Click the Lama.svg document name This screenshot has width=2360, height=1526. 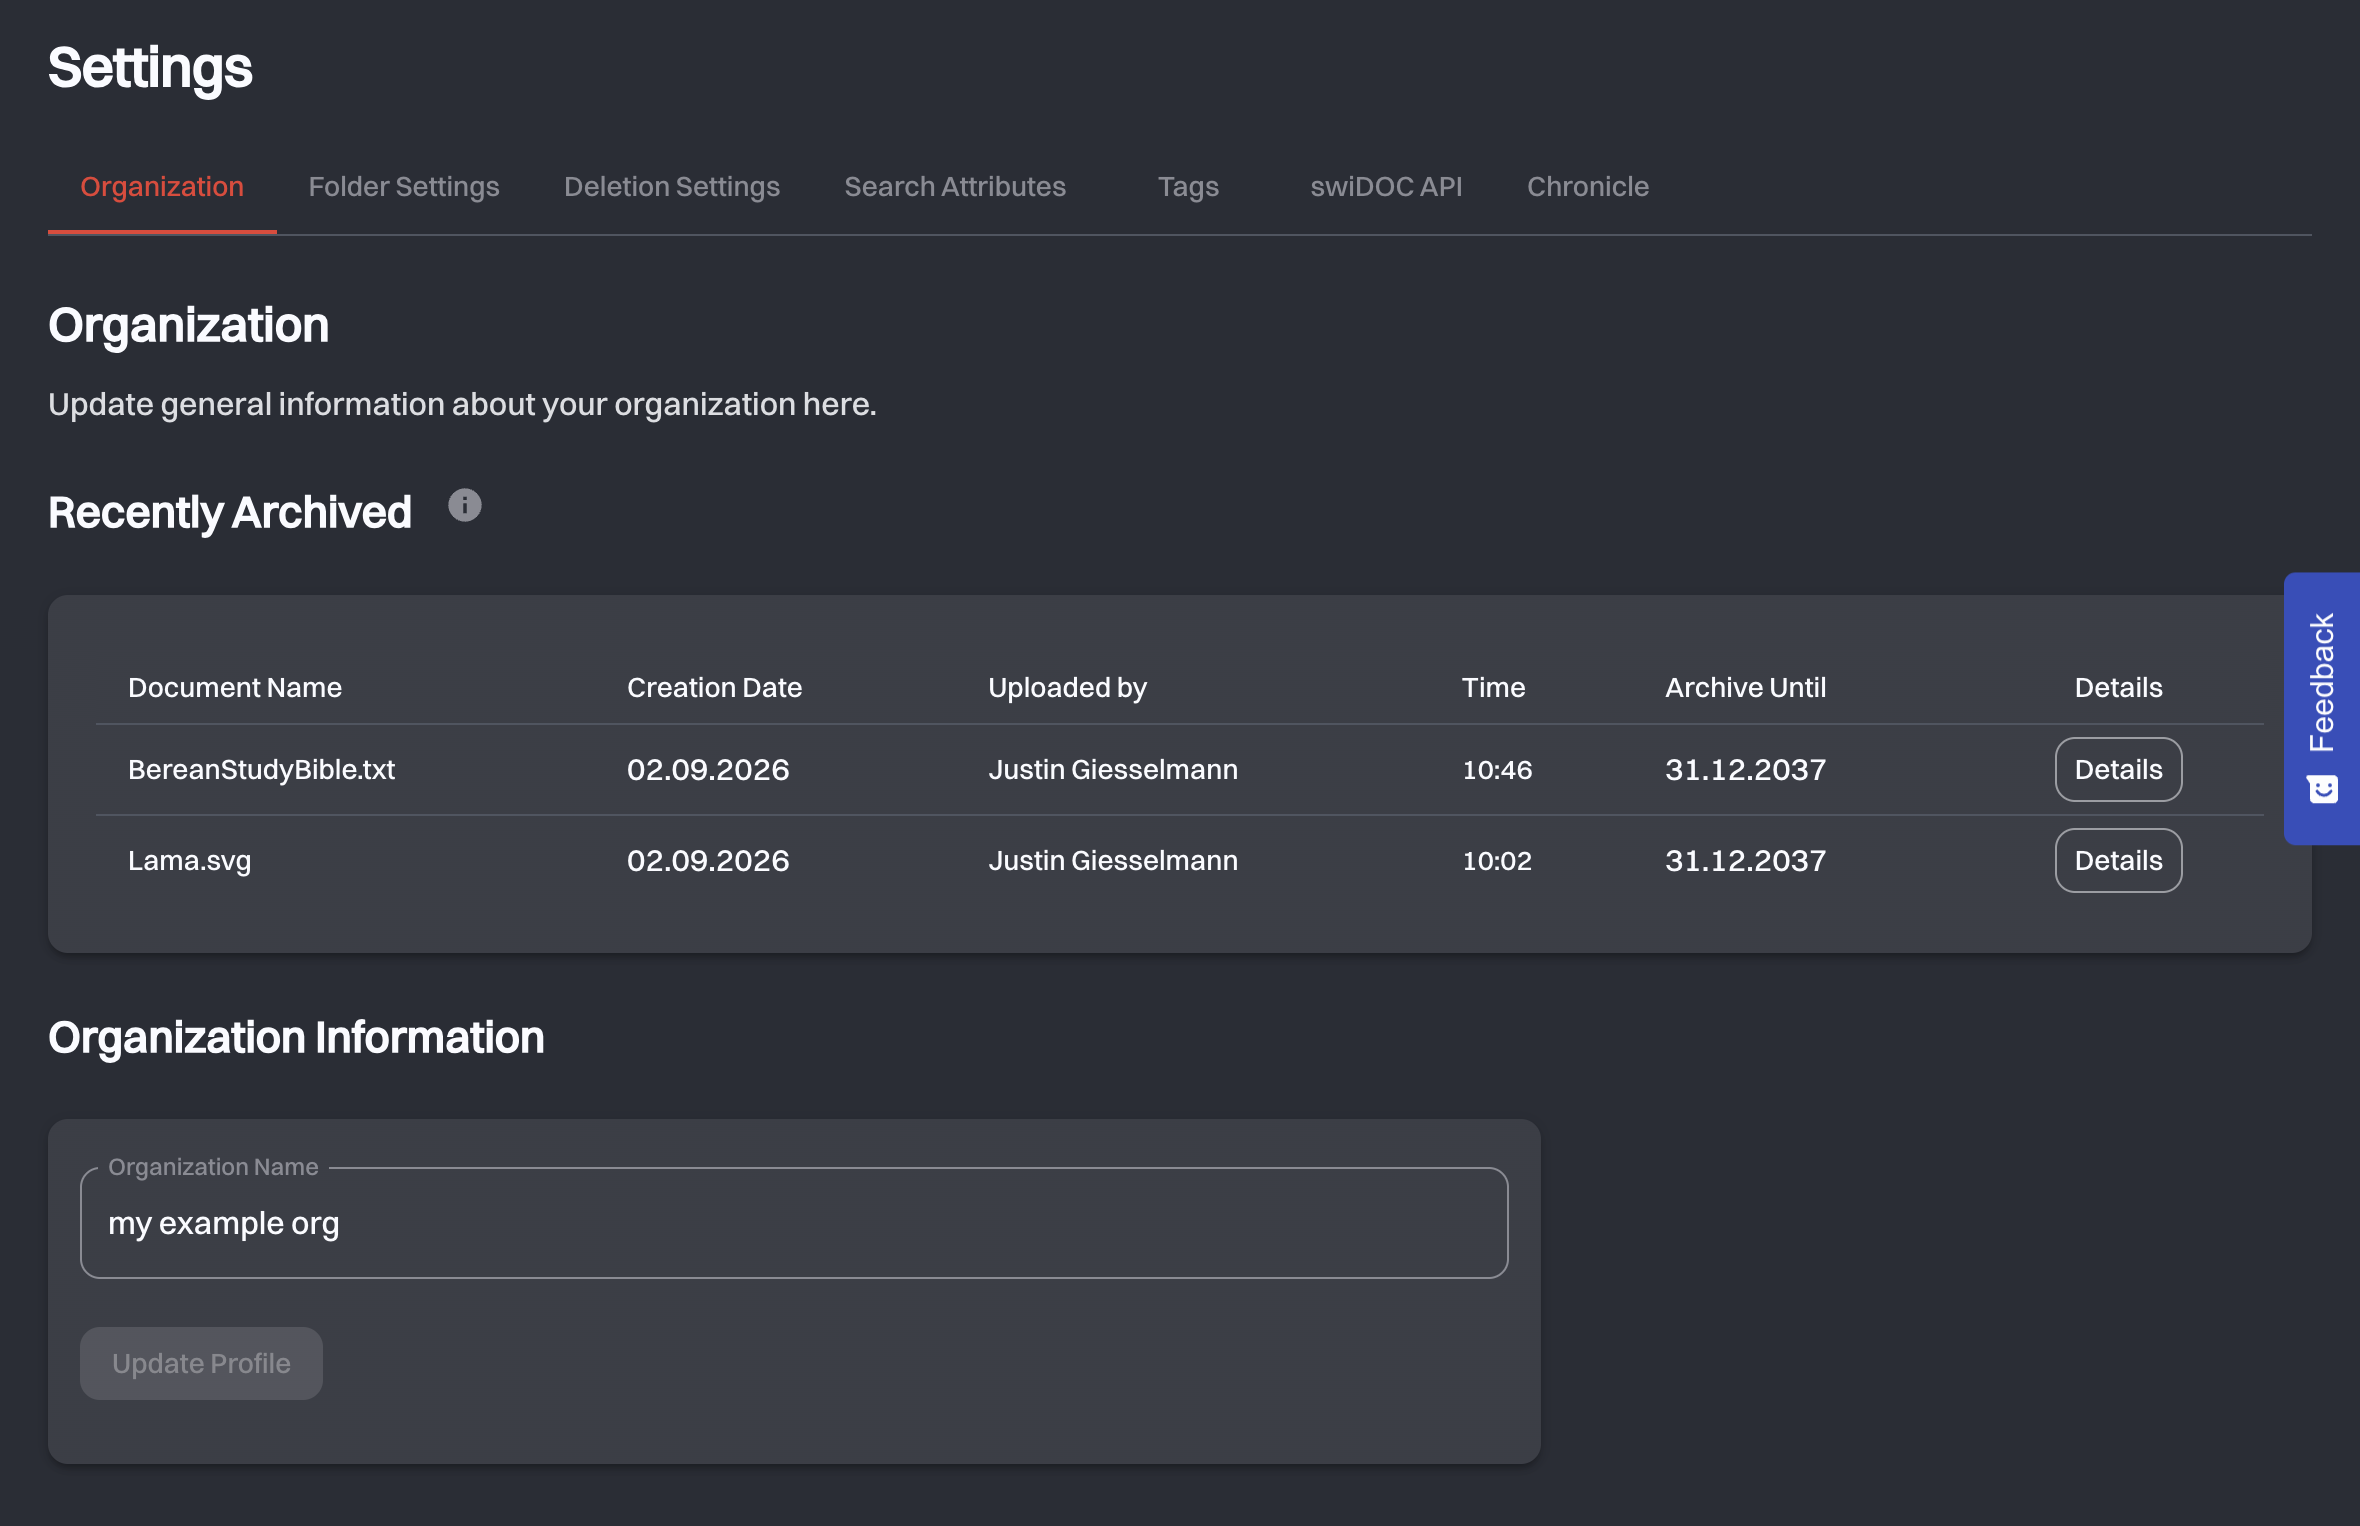coord(189,861)
